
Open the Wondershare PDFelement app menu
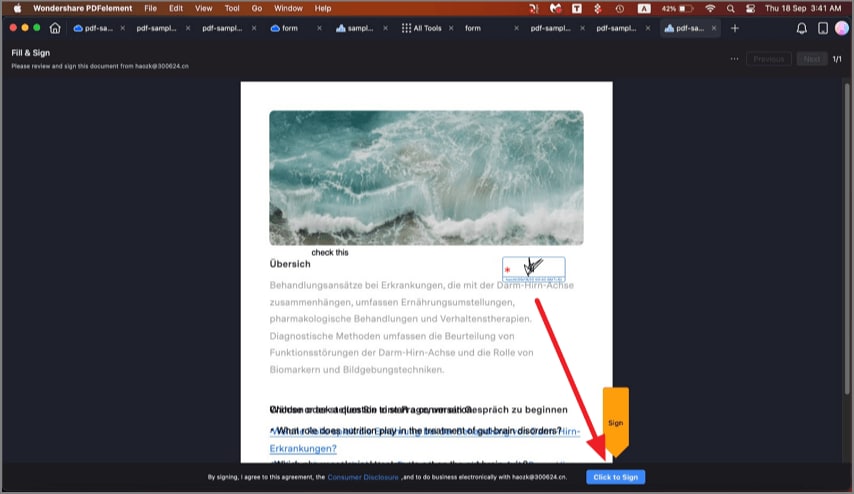[x=82, y=8]
